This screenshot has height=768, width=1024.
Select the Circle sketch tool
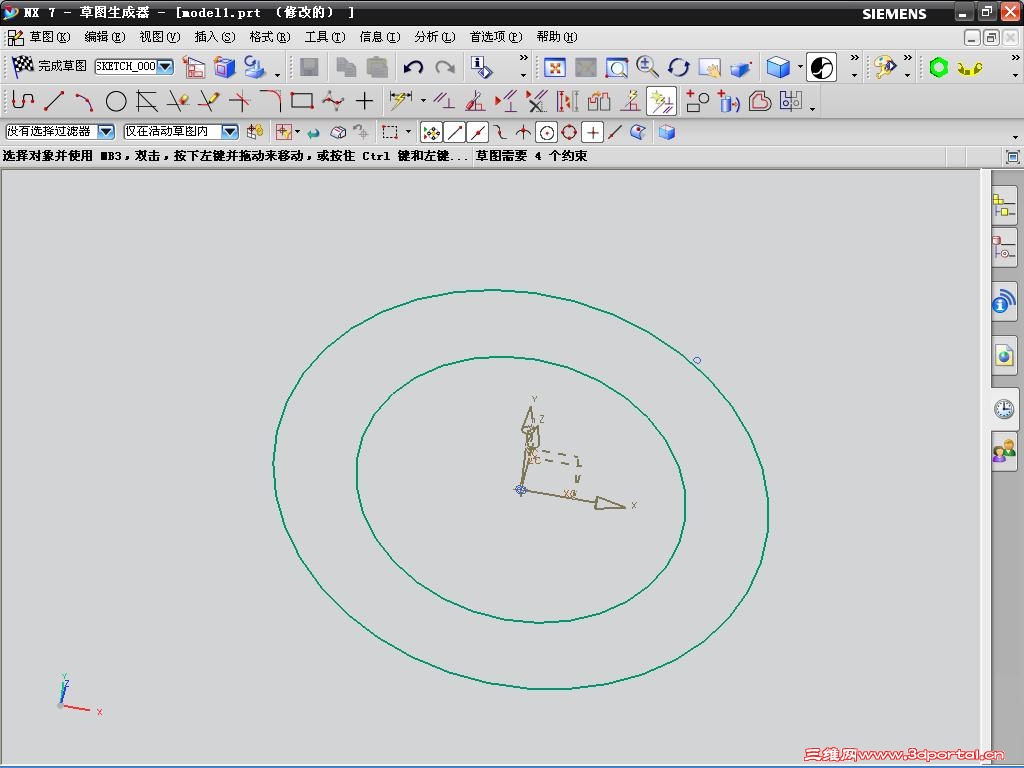point(116,101)
